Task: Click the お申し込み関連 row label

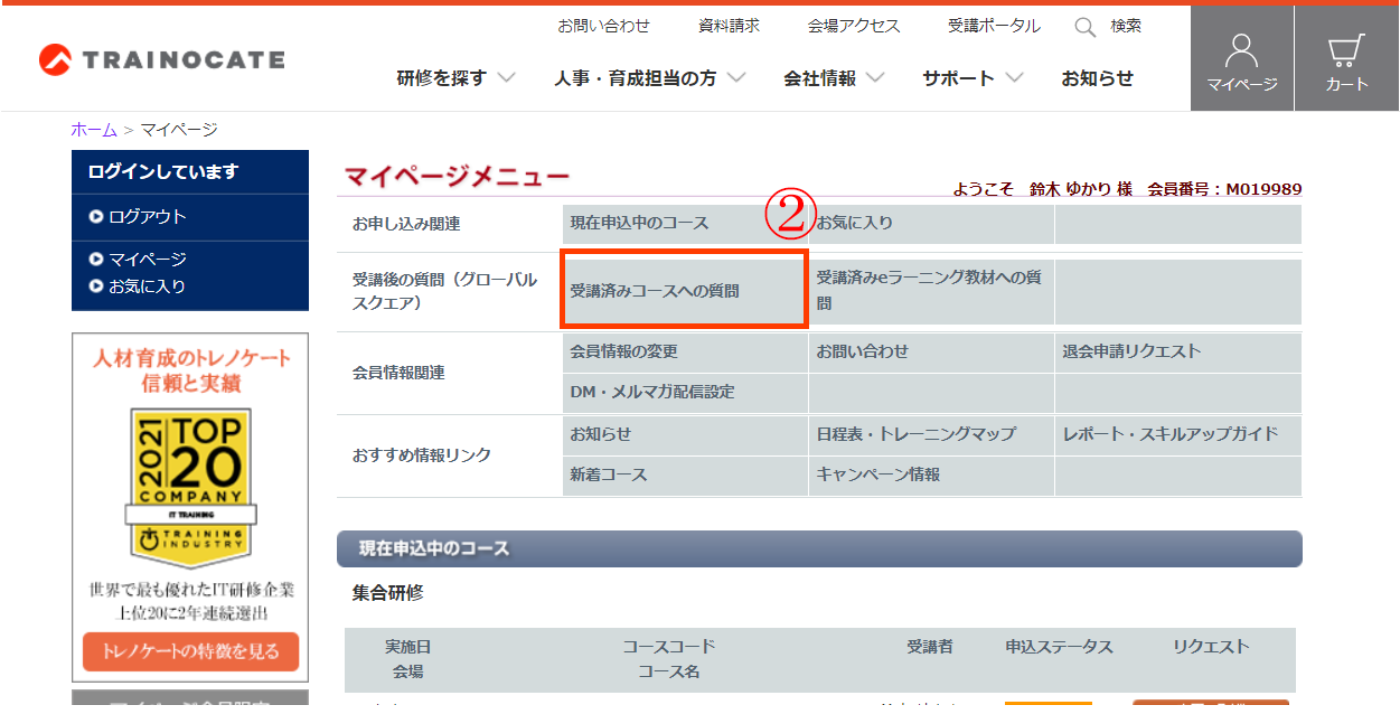Action: point(406,225)
